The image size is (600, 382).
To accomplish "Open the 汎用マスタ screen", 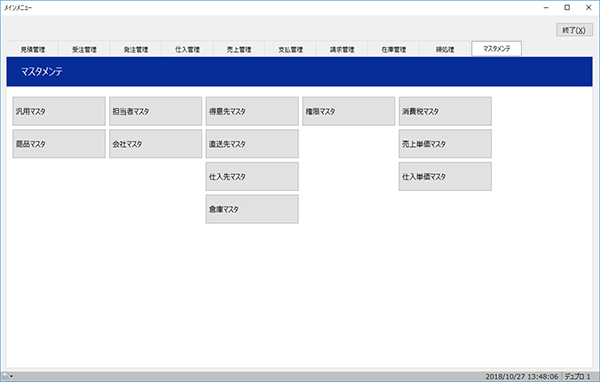I will [59, 111].
